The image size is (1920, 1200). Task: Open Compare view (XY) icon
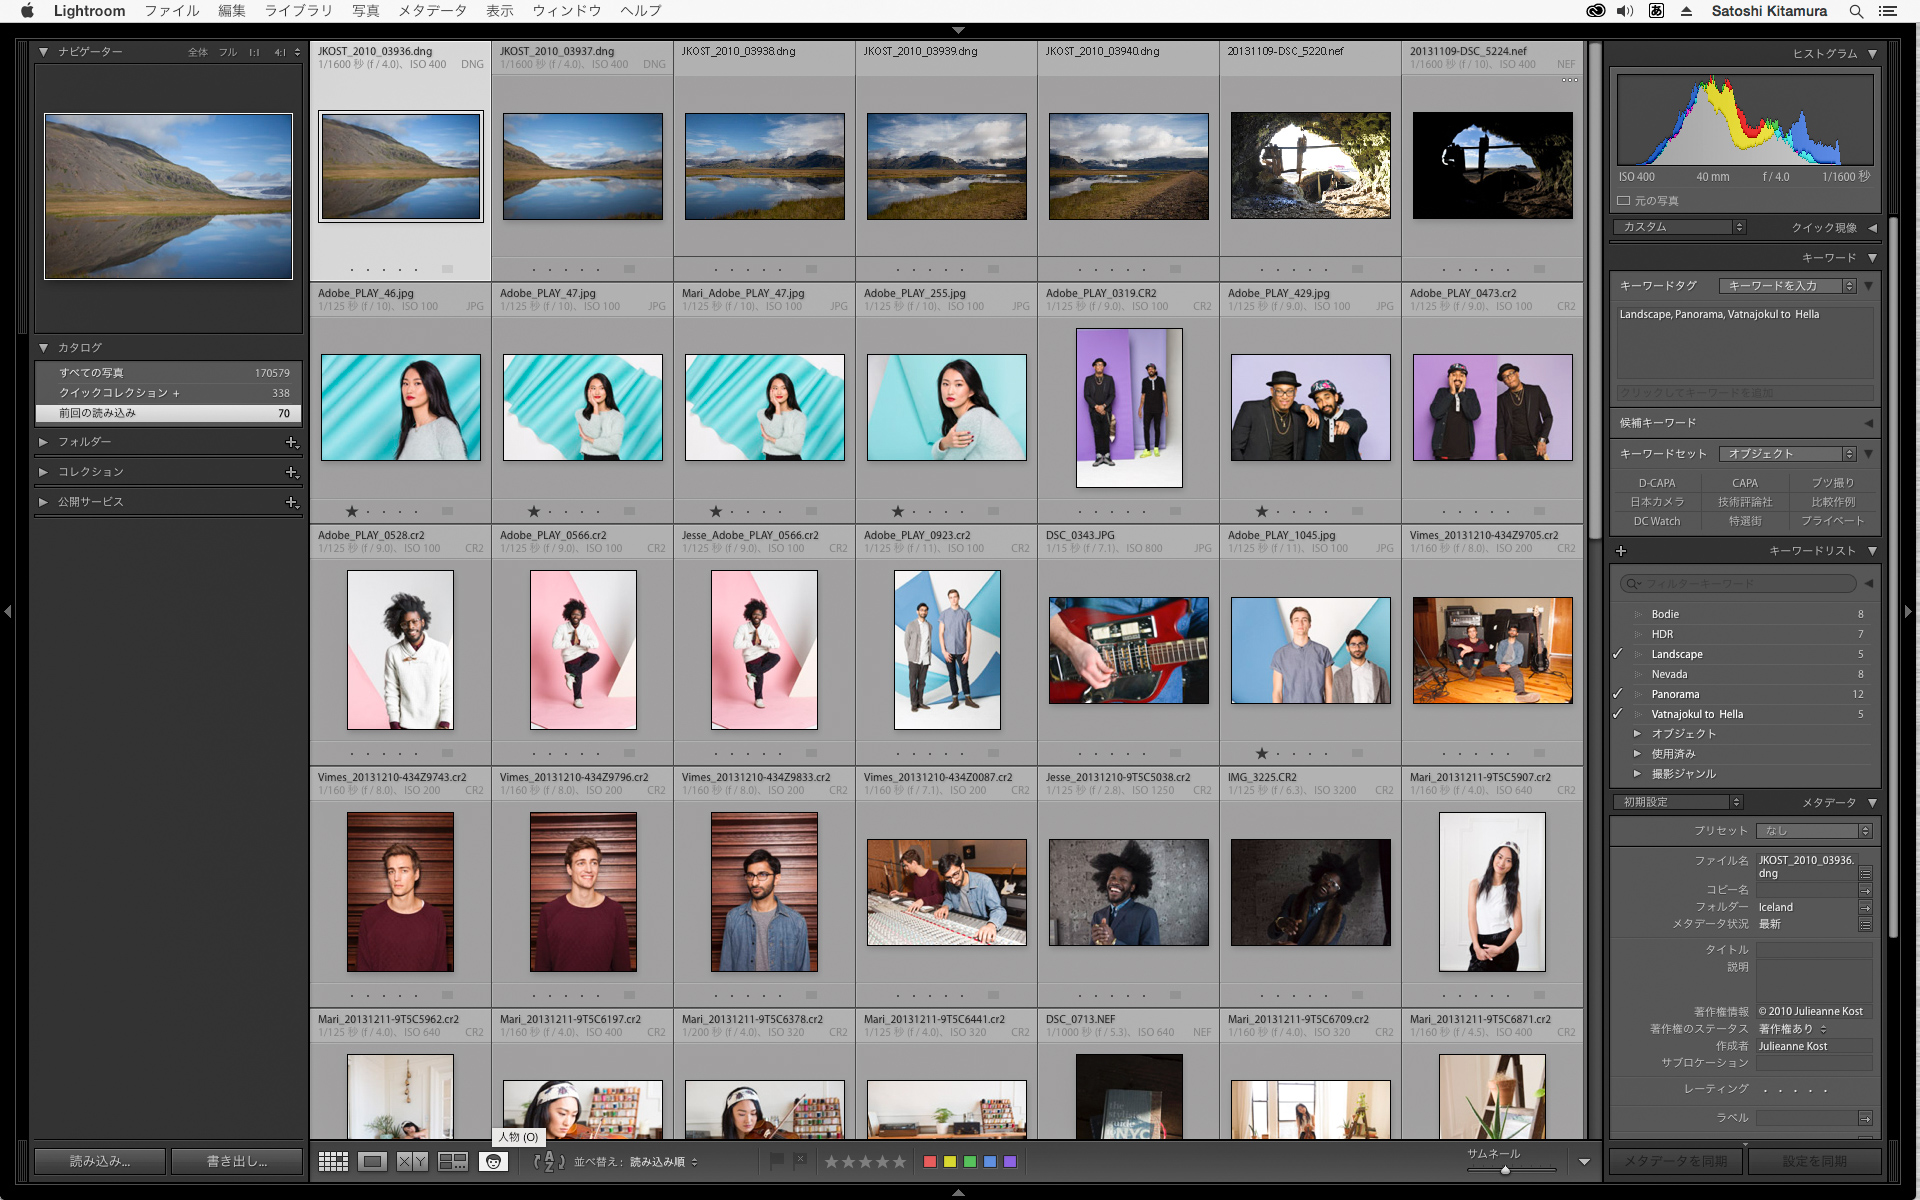(x=412, y=1161)
